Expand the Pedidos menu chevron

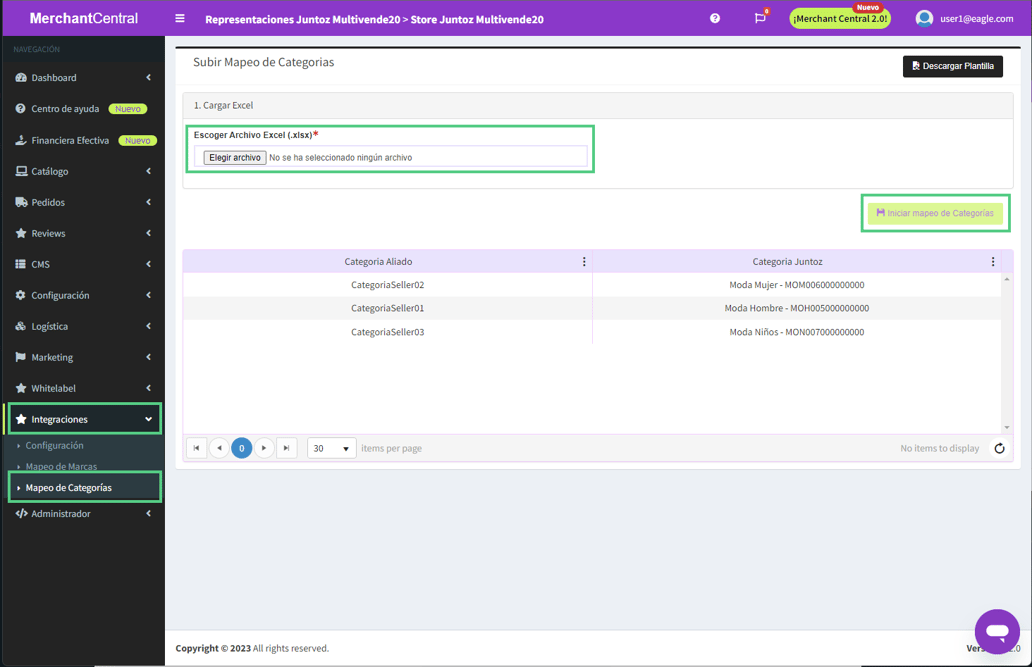click(148, 202)
